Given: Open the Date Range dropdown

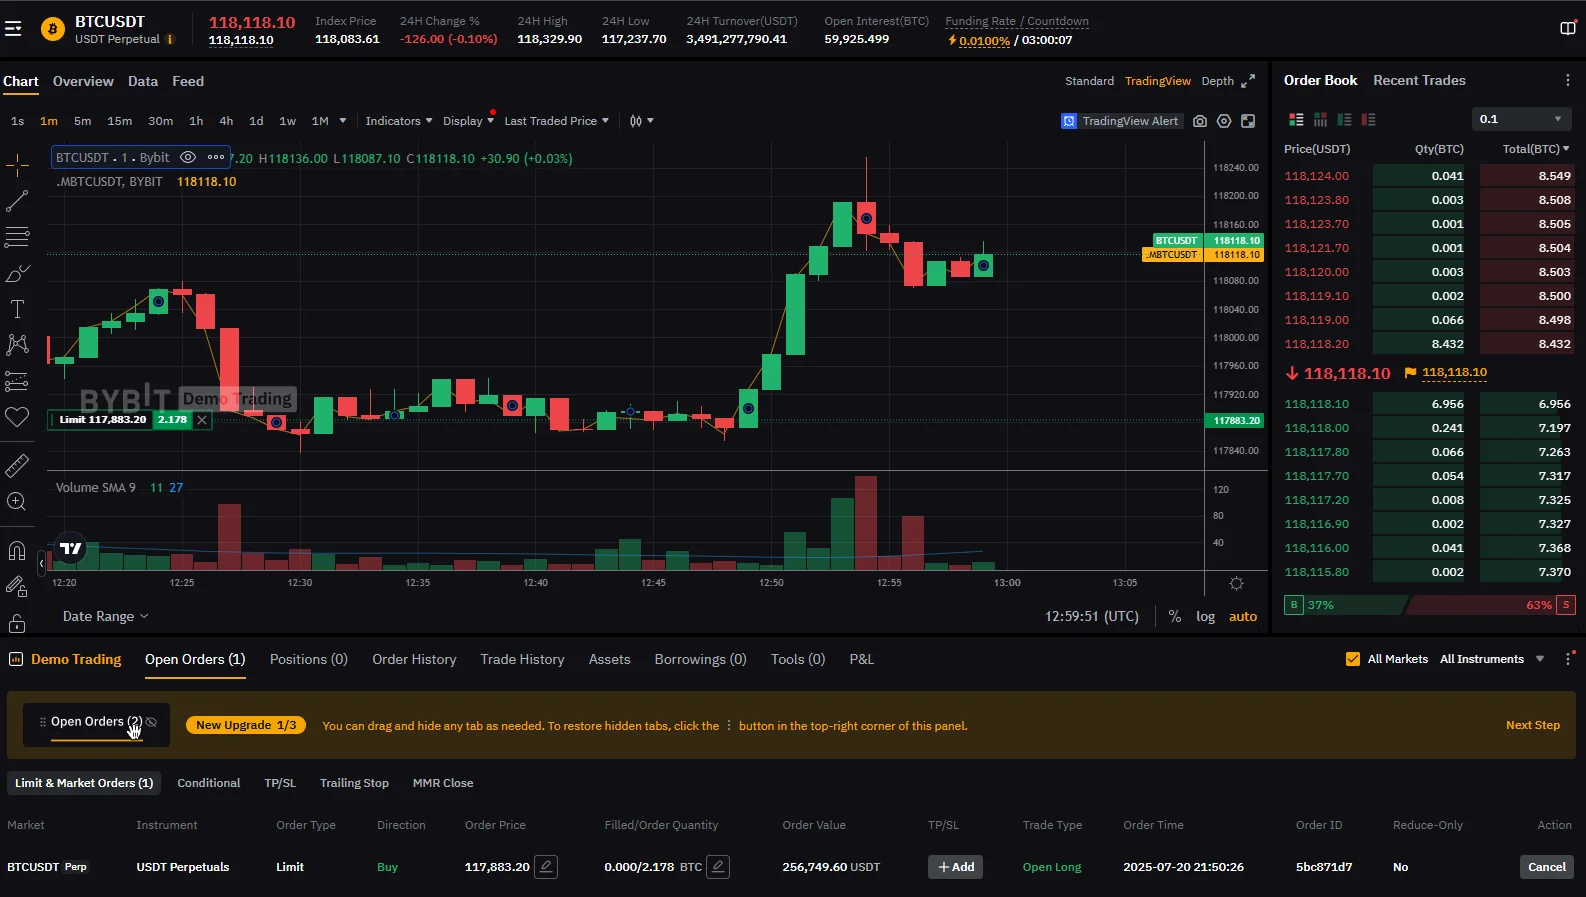Looking at the screenshot, I should 105,617.
